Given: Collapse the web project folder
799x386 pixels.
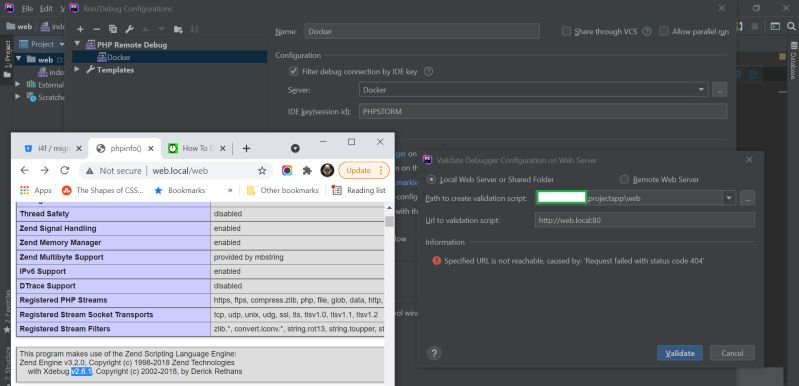Looking at the screenshot, I should pyautogui.click(x=19, y=59).
